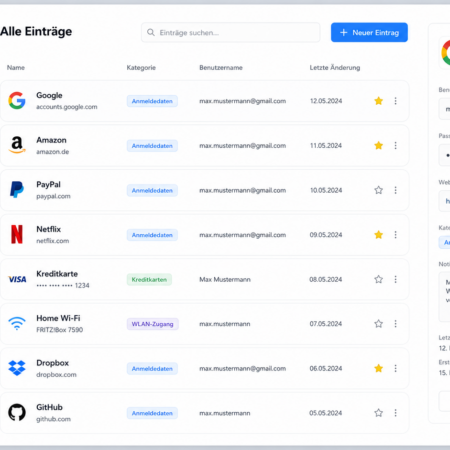Click the Anmeldedaten tag in Dropbox row
The height and width of the screenshot is (450, 450).
pos(152,369)
